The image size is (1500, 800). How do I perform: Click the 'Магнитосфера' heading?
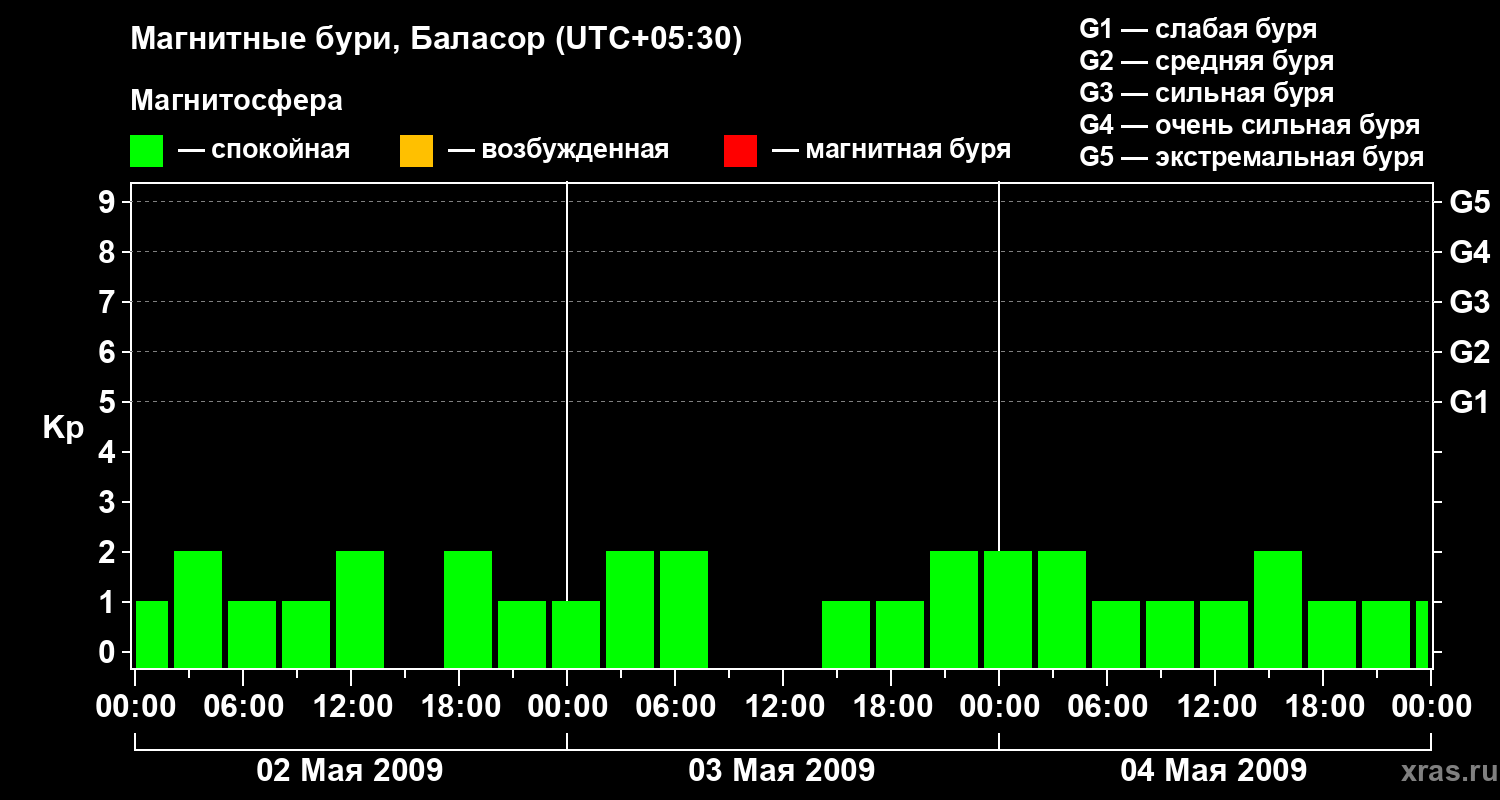(x=237, y=101)
